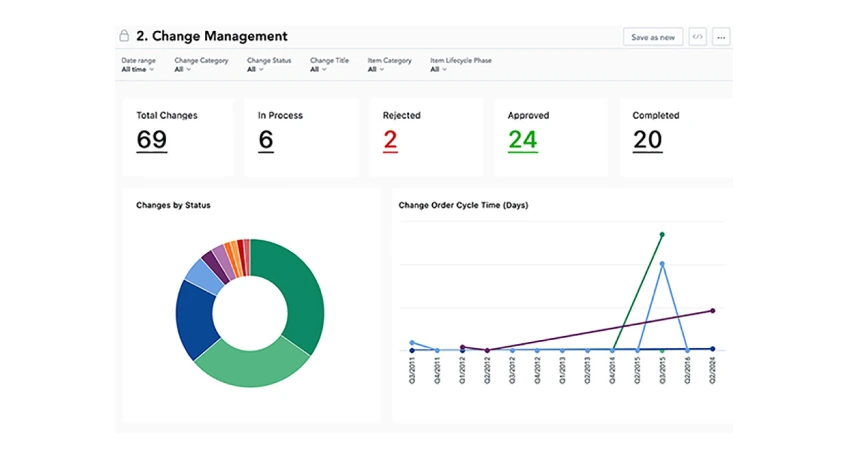The width and height of the screenshot is (847, 460).
Task: Click the Approved card label
Action: [x=528, y=116]
